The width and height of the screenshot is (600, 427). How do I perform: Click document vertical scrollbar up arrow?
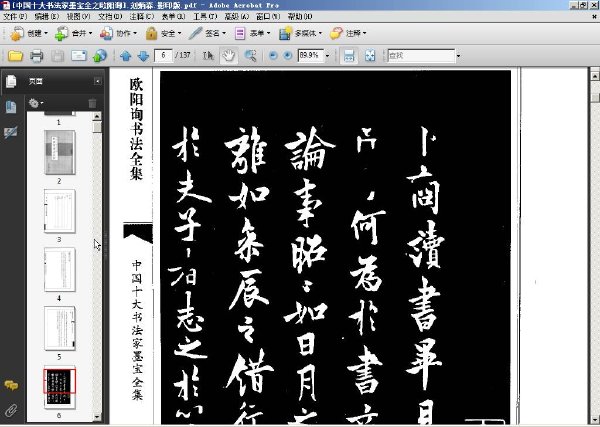[x=595, y=76]
